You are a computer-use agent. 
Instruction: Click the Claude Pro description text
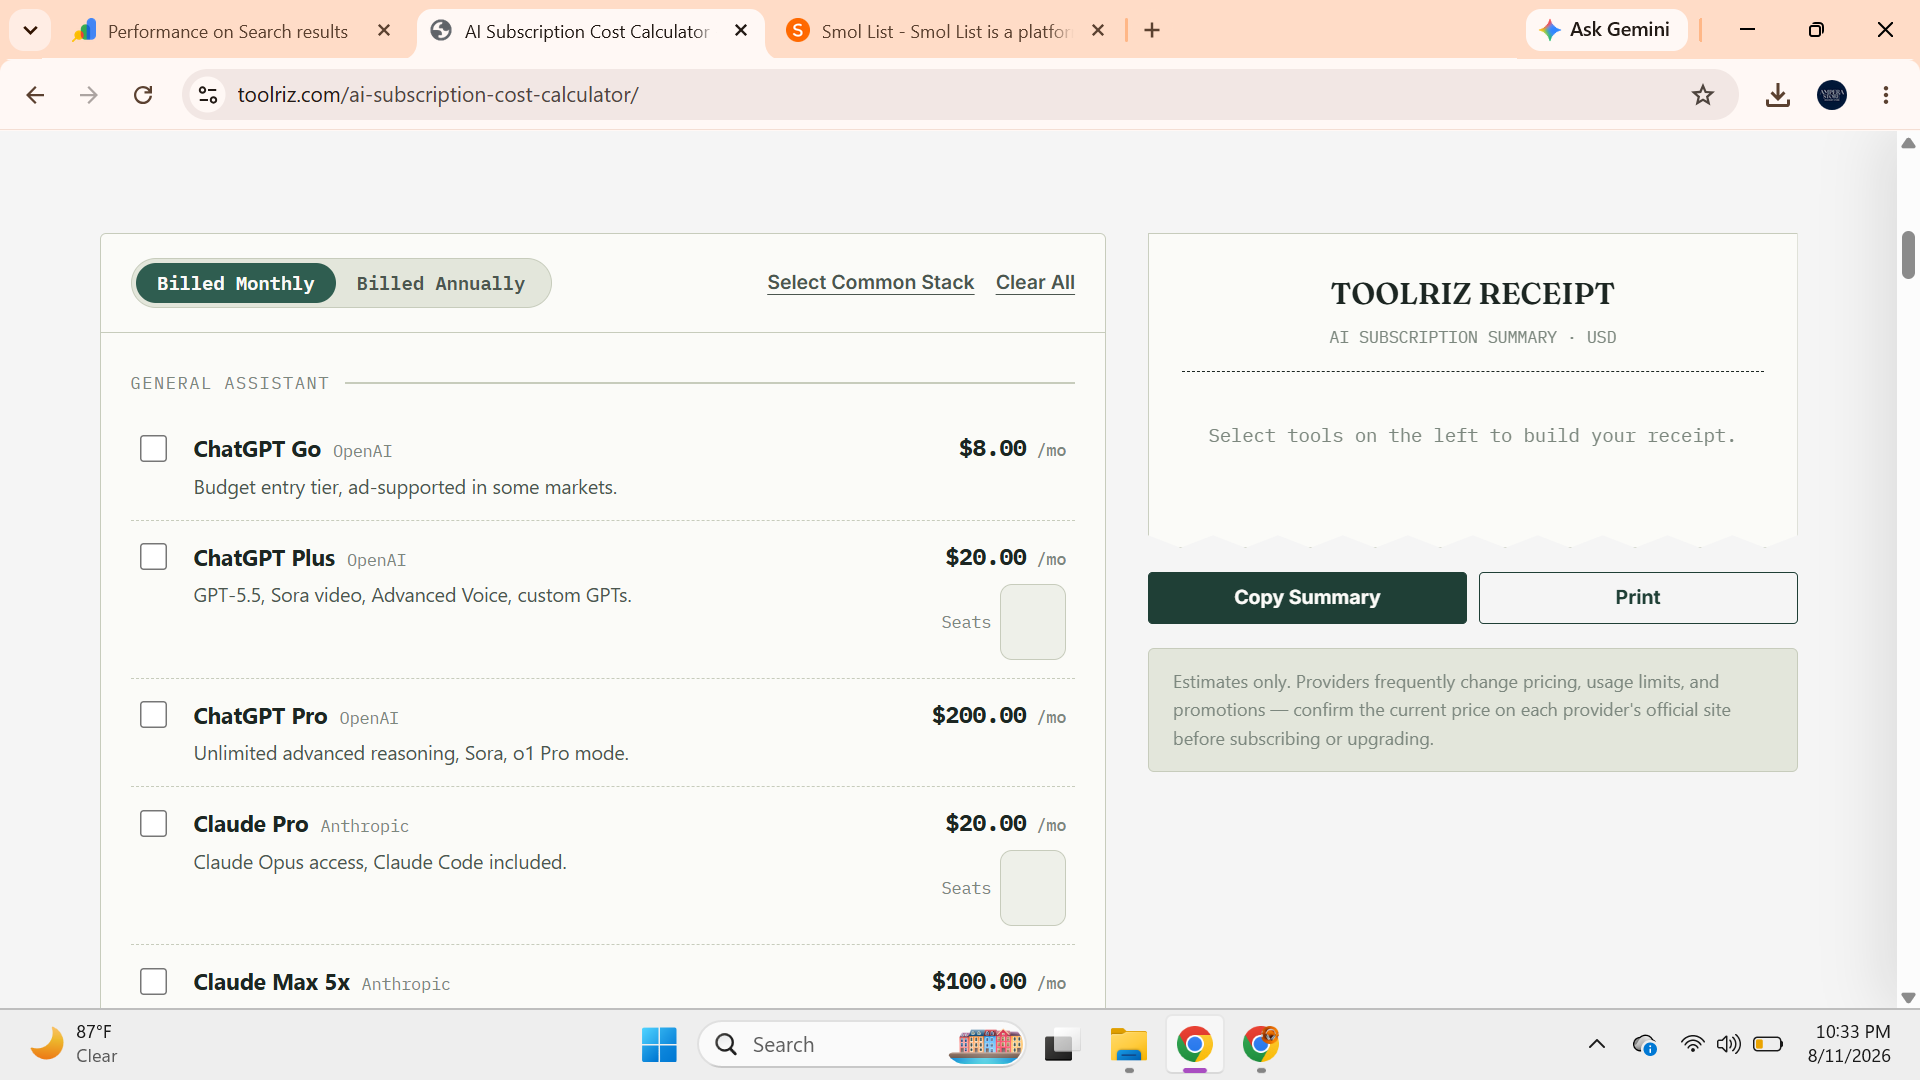[x=380, y=863]
